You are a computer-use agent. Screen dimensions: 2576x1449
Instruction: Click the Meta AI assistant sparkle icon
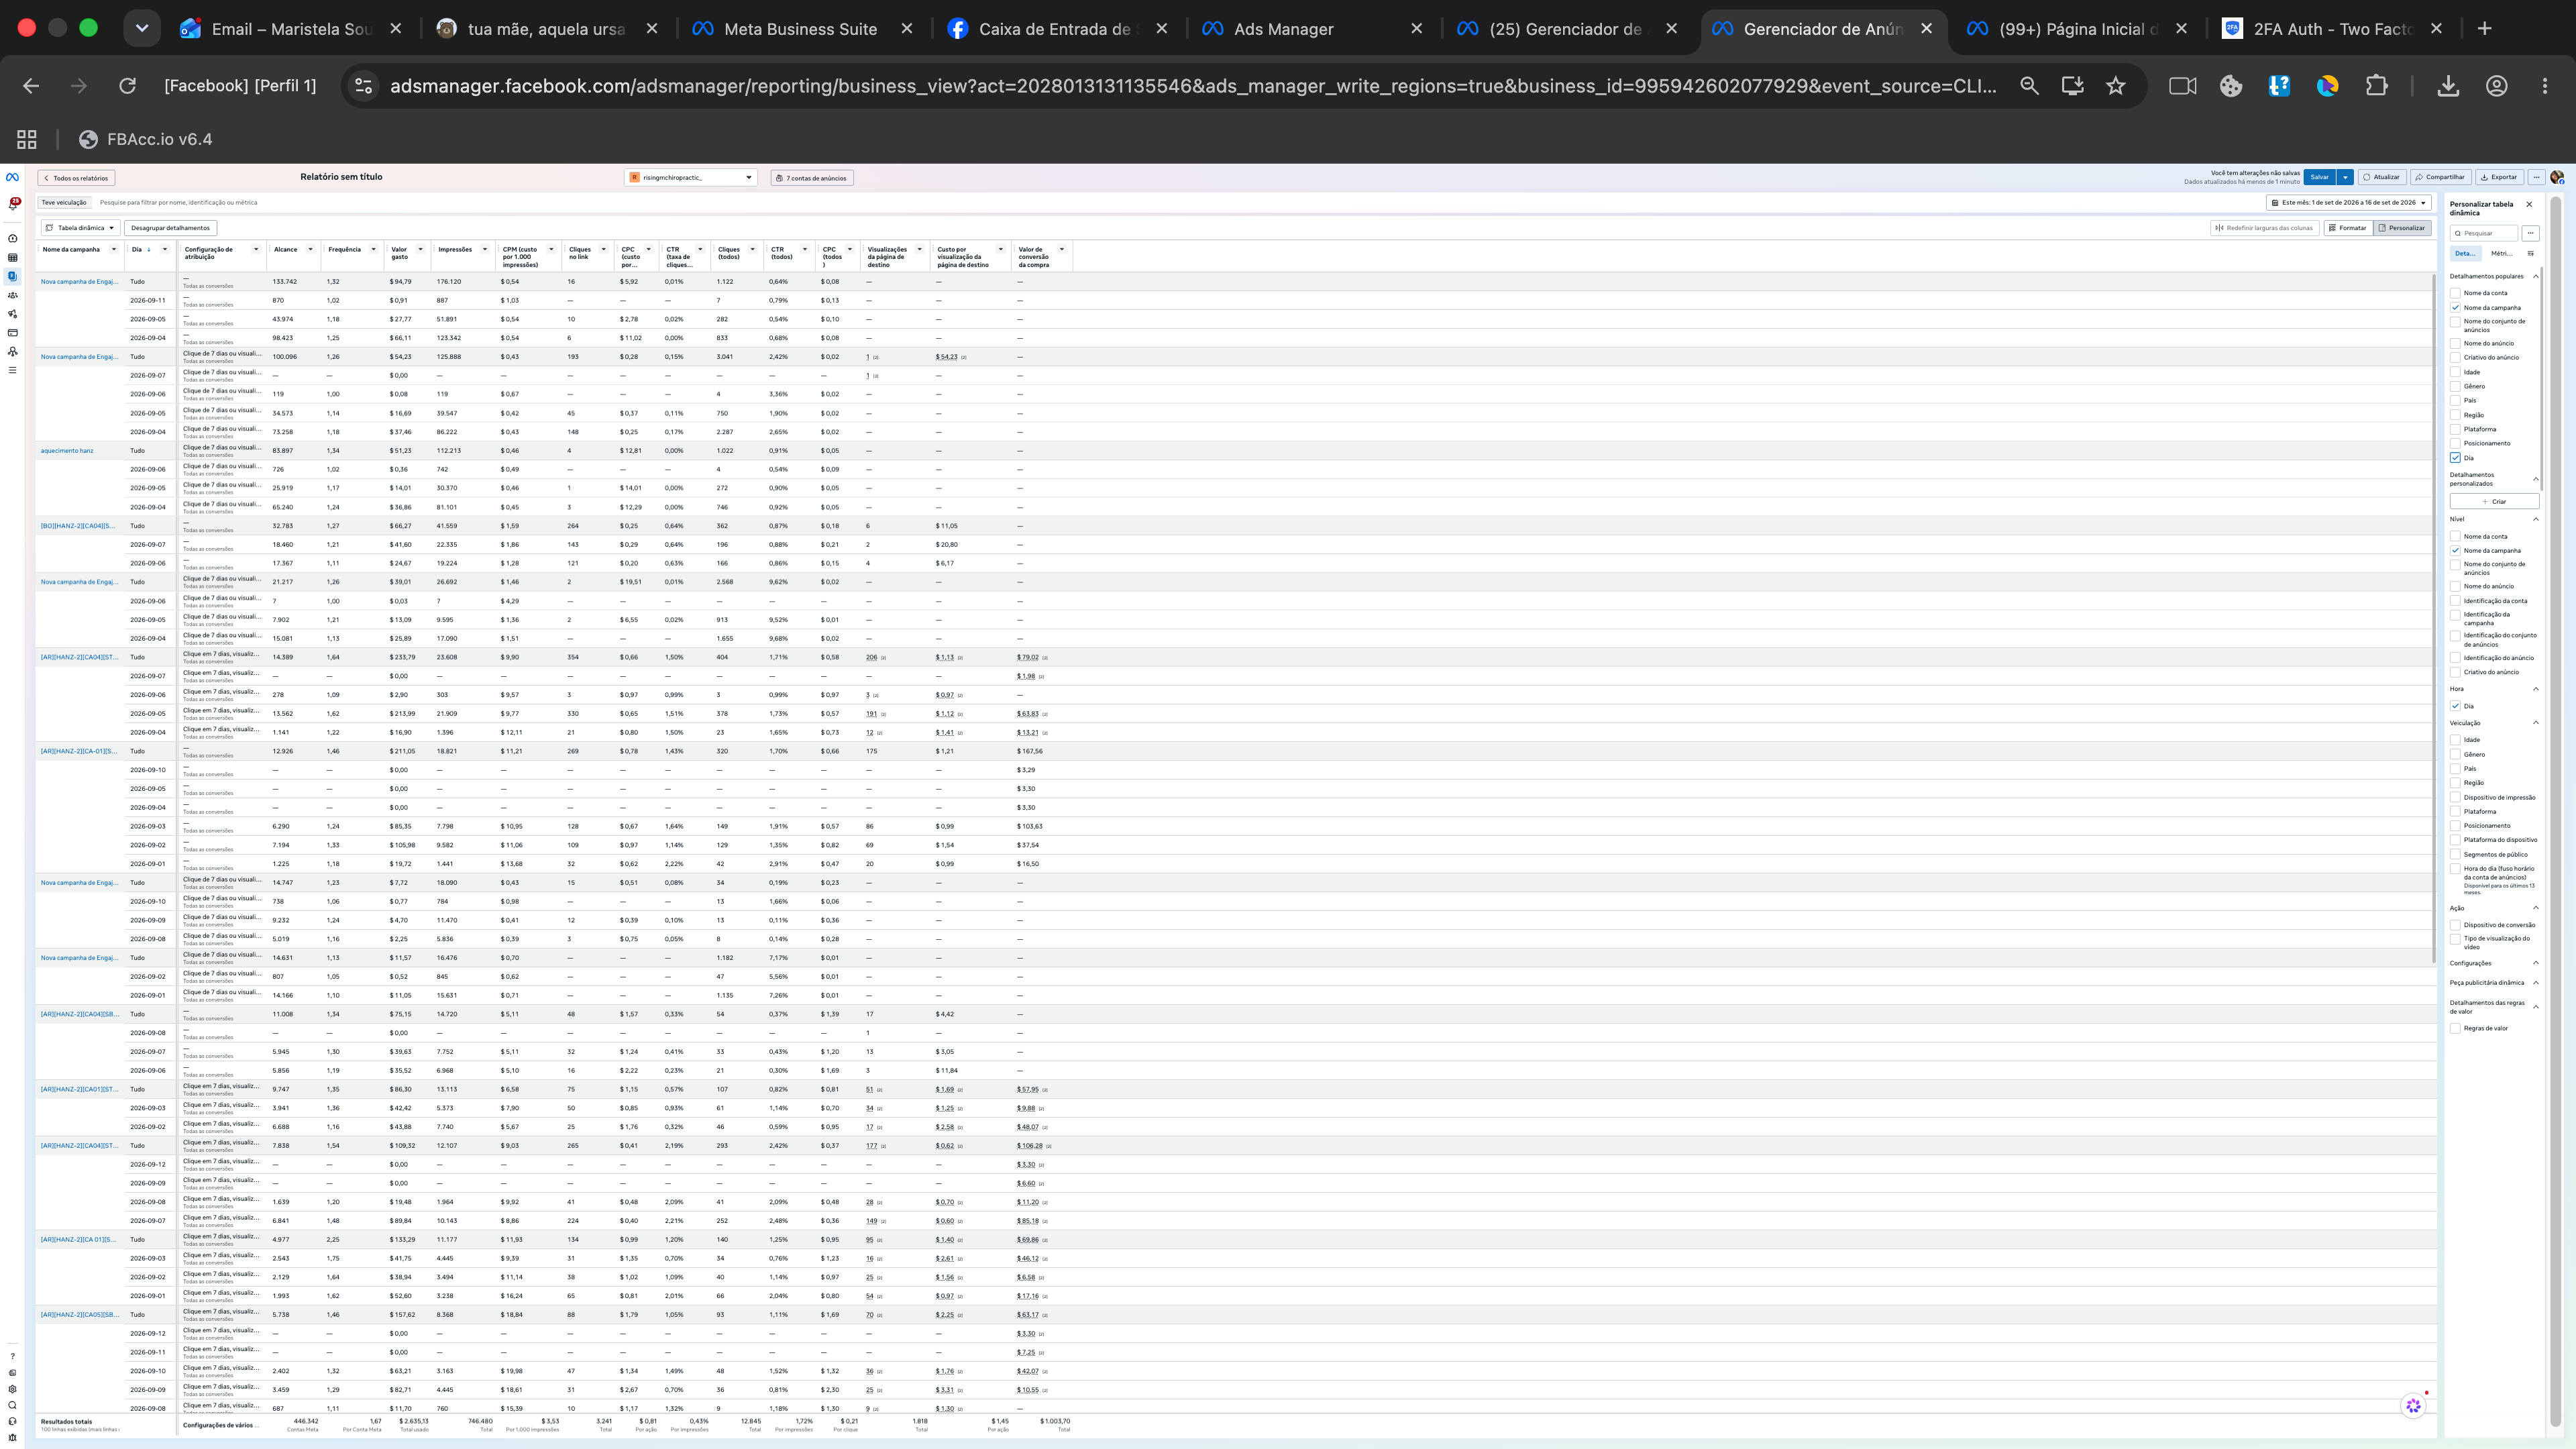pos(2413,1406)
